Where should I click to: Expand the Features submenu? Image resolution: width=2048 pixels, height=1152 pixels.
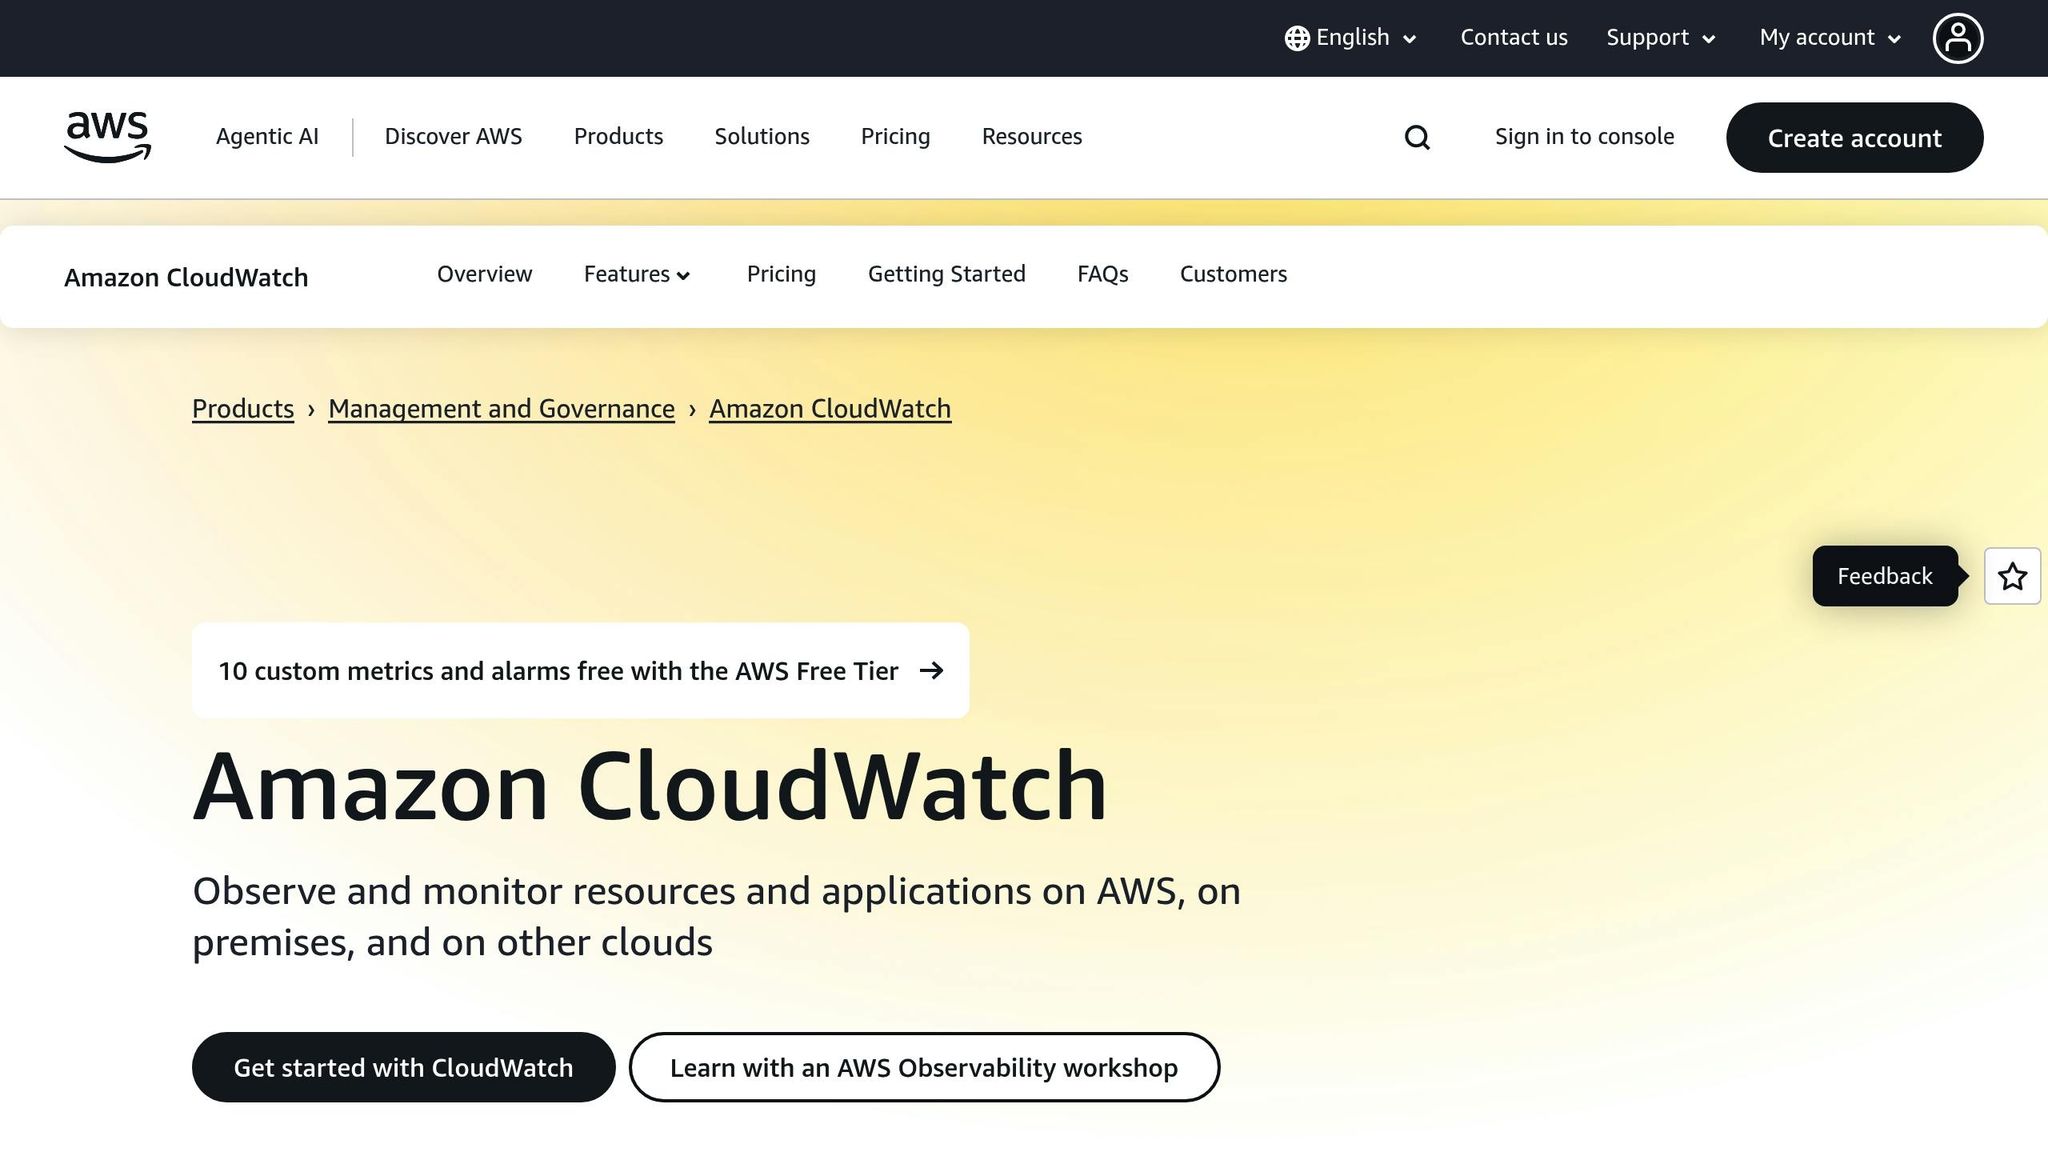[637, 274]
